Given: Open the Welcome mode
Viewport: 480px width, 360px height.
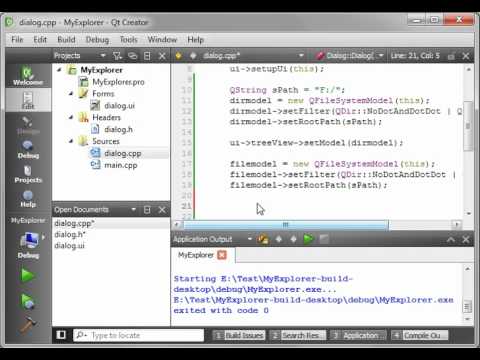Looking at the screenshot, I should tap(28, 76).
